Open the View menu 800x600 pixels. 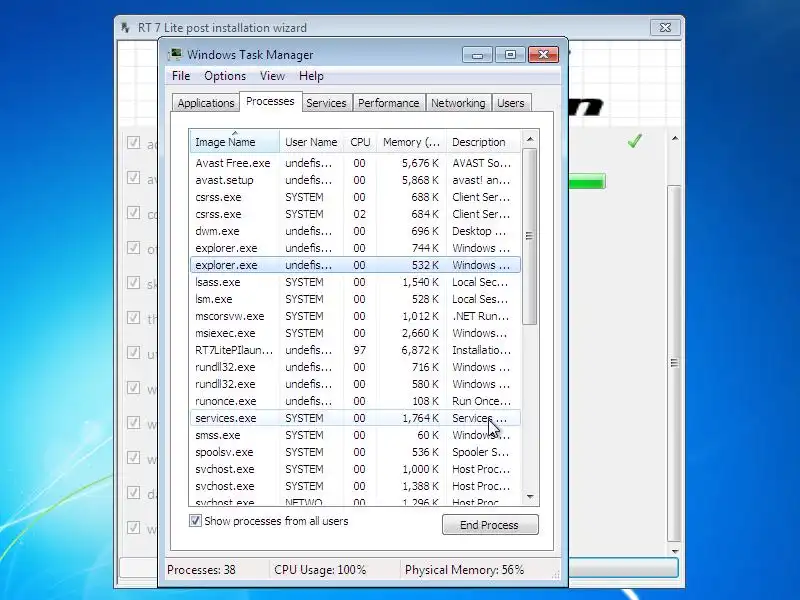272,76
